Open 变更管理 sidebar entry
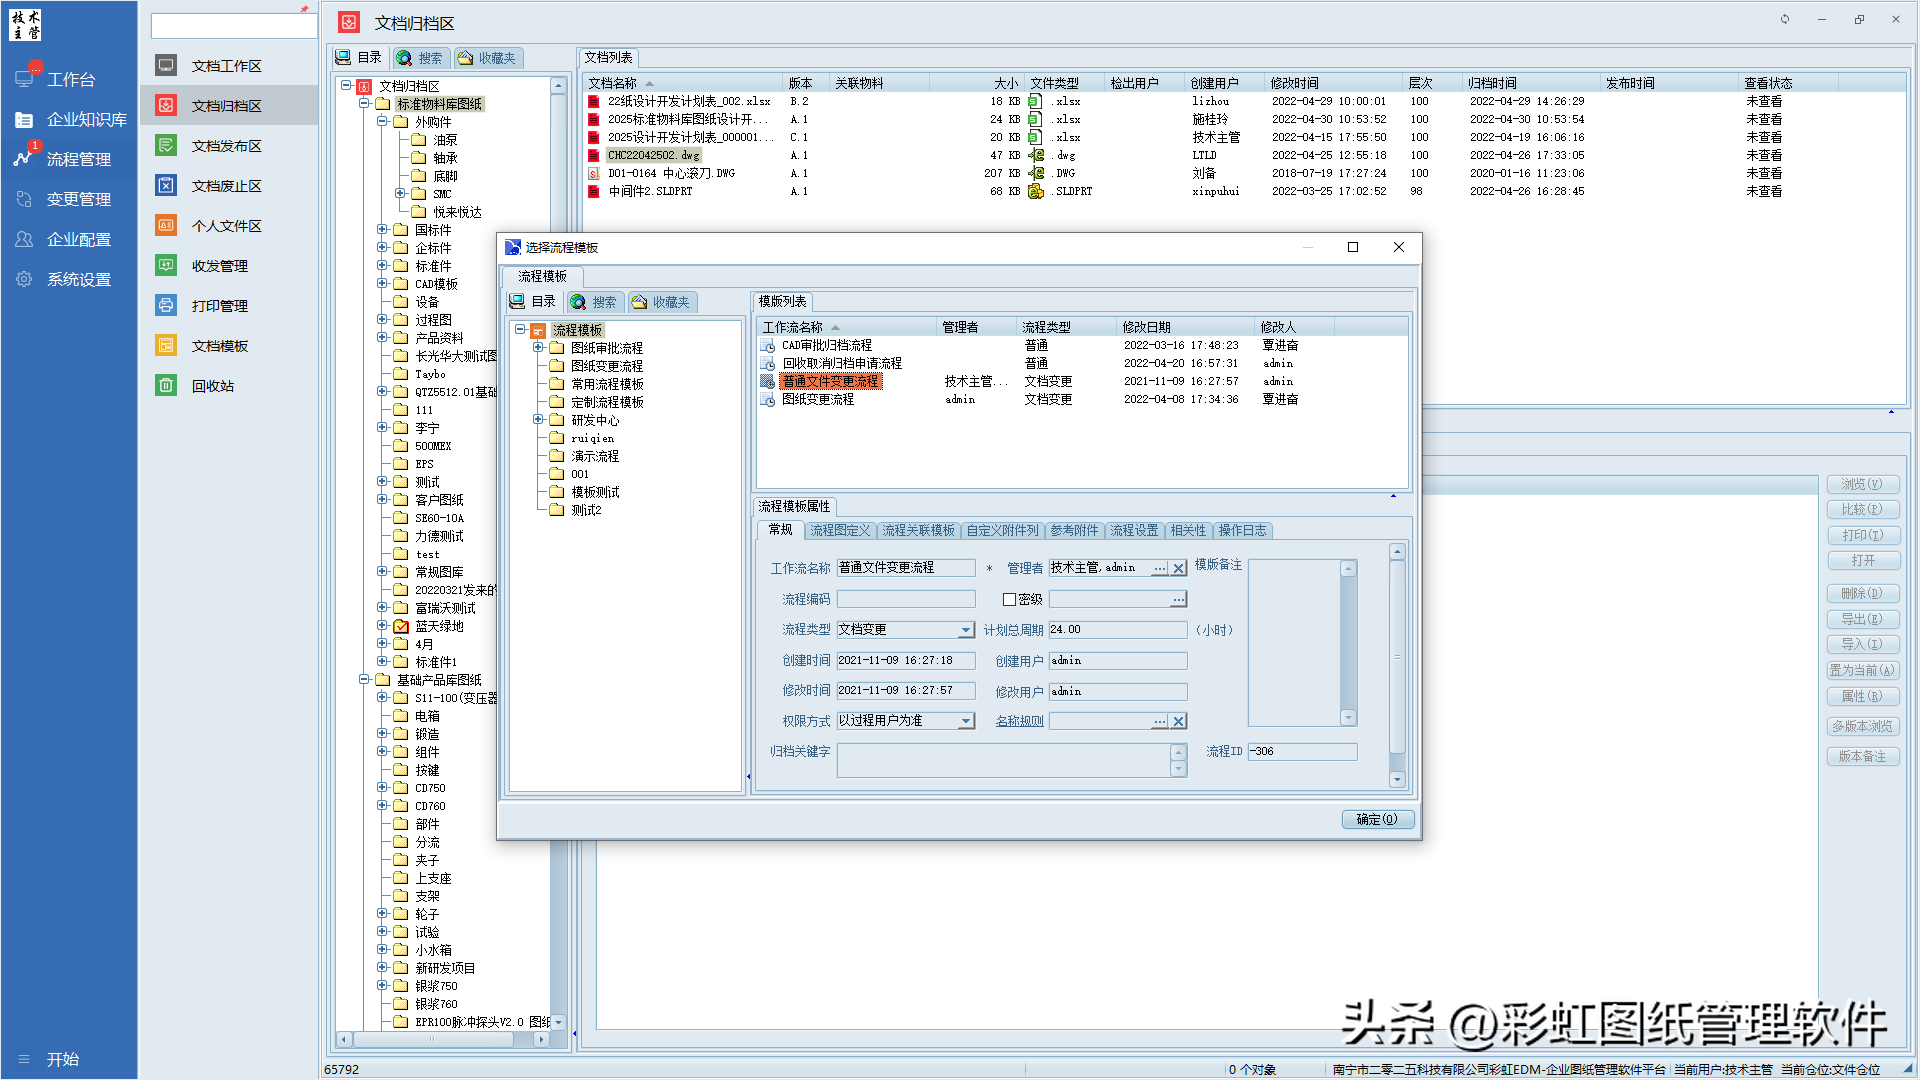This screenshot has width=1920, height=1080. tap(62, 199)
